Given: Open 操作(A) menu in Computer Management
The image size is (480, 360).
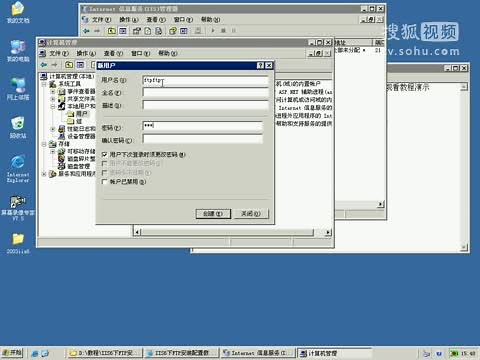Looking at the screenshot, I should 86,53.
